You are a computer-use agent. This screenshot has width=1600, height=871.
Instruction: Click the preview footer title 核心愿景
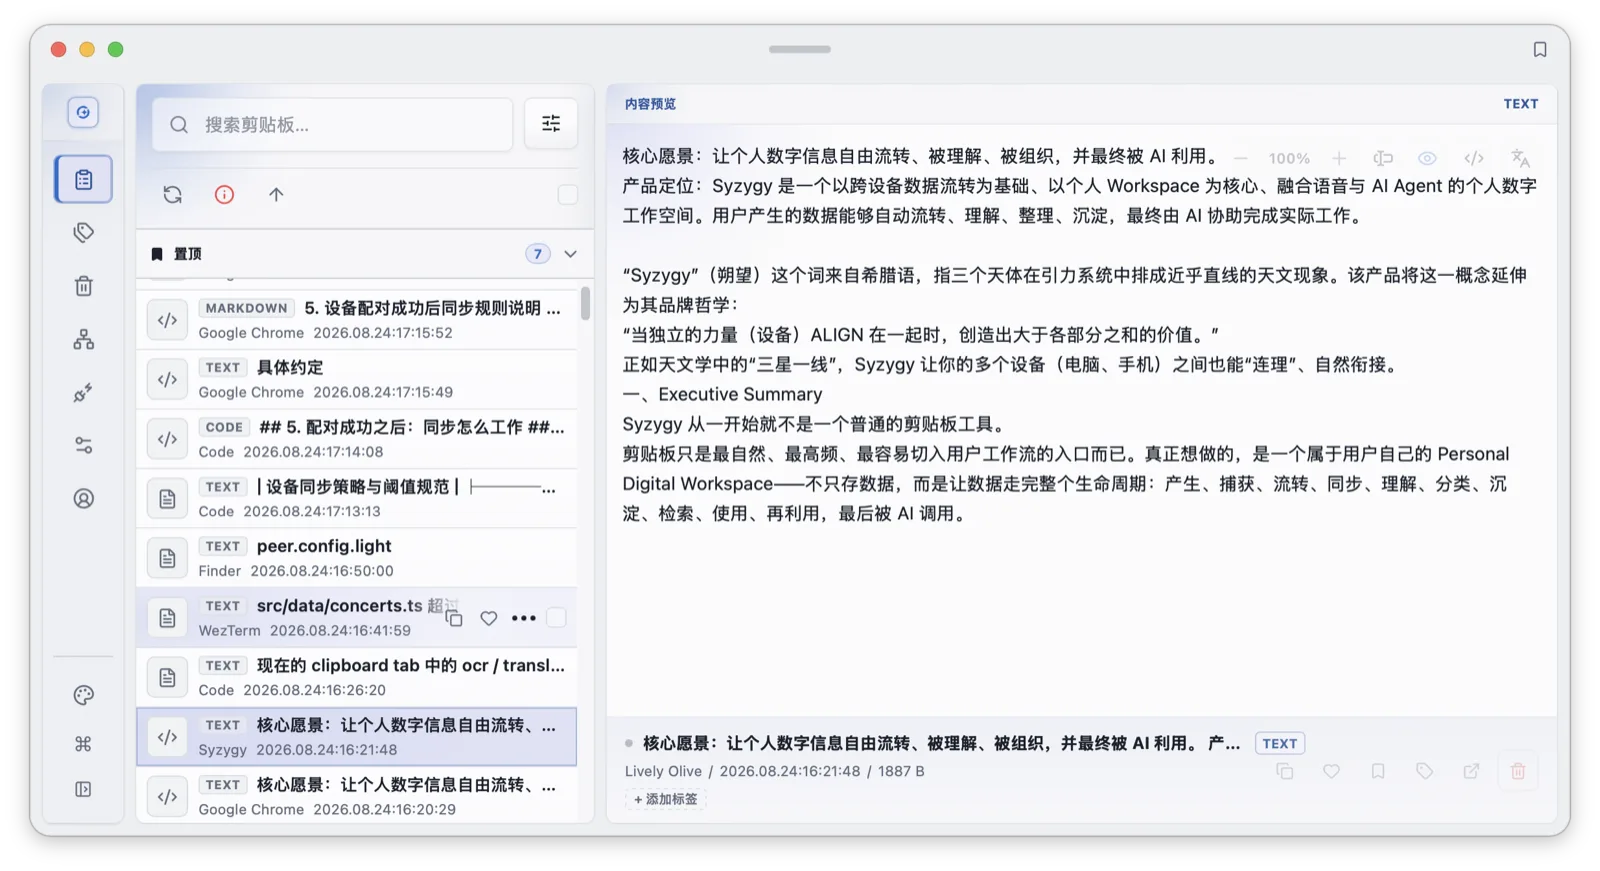941,743
